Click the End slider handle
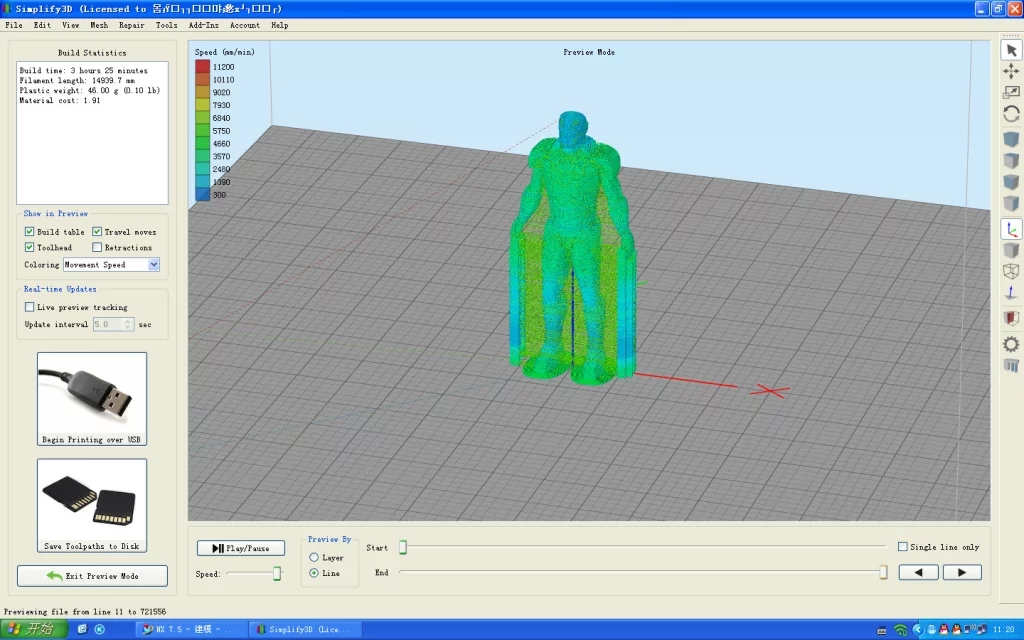Image resolution: width=1024 pixels, height=640 pixels. pyautogui.click(x=883, y=572)
